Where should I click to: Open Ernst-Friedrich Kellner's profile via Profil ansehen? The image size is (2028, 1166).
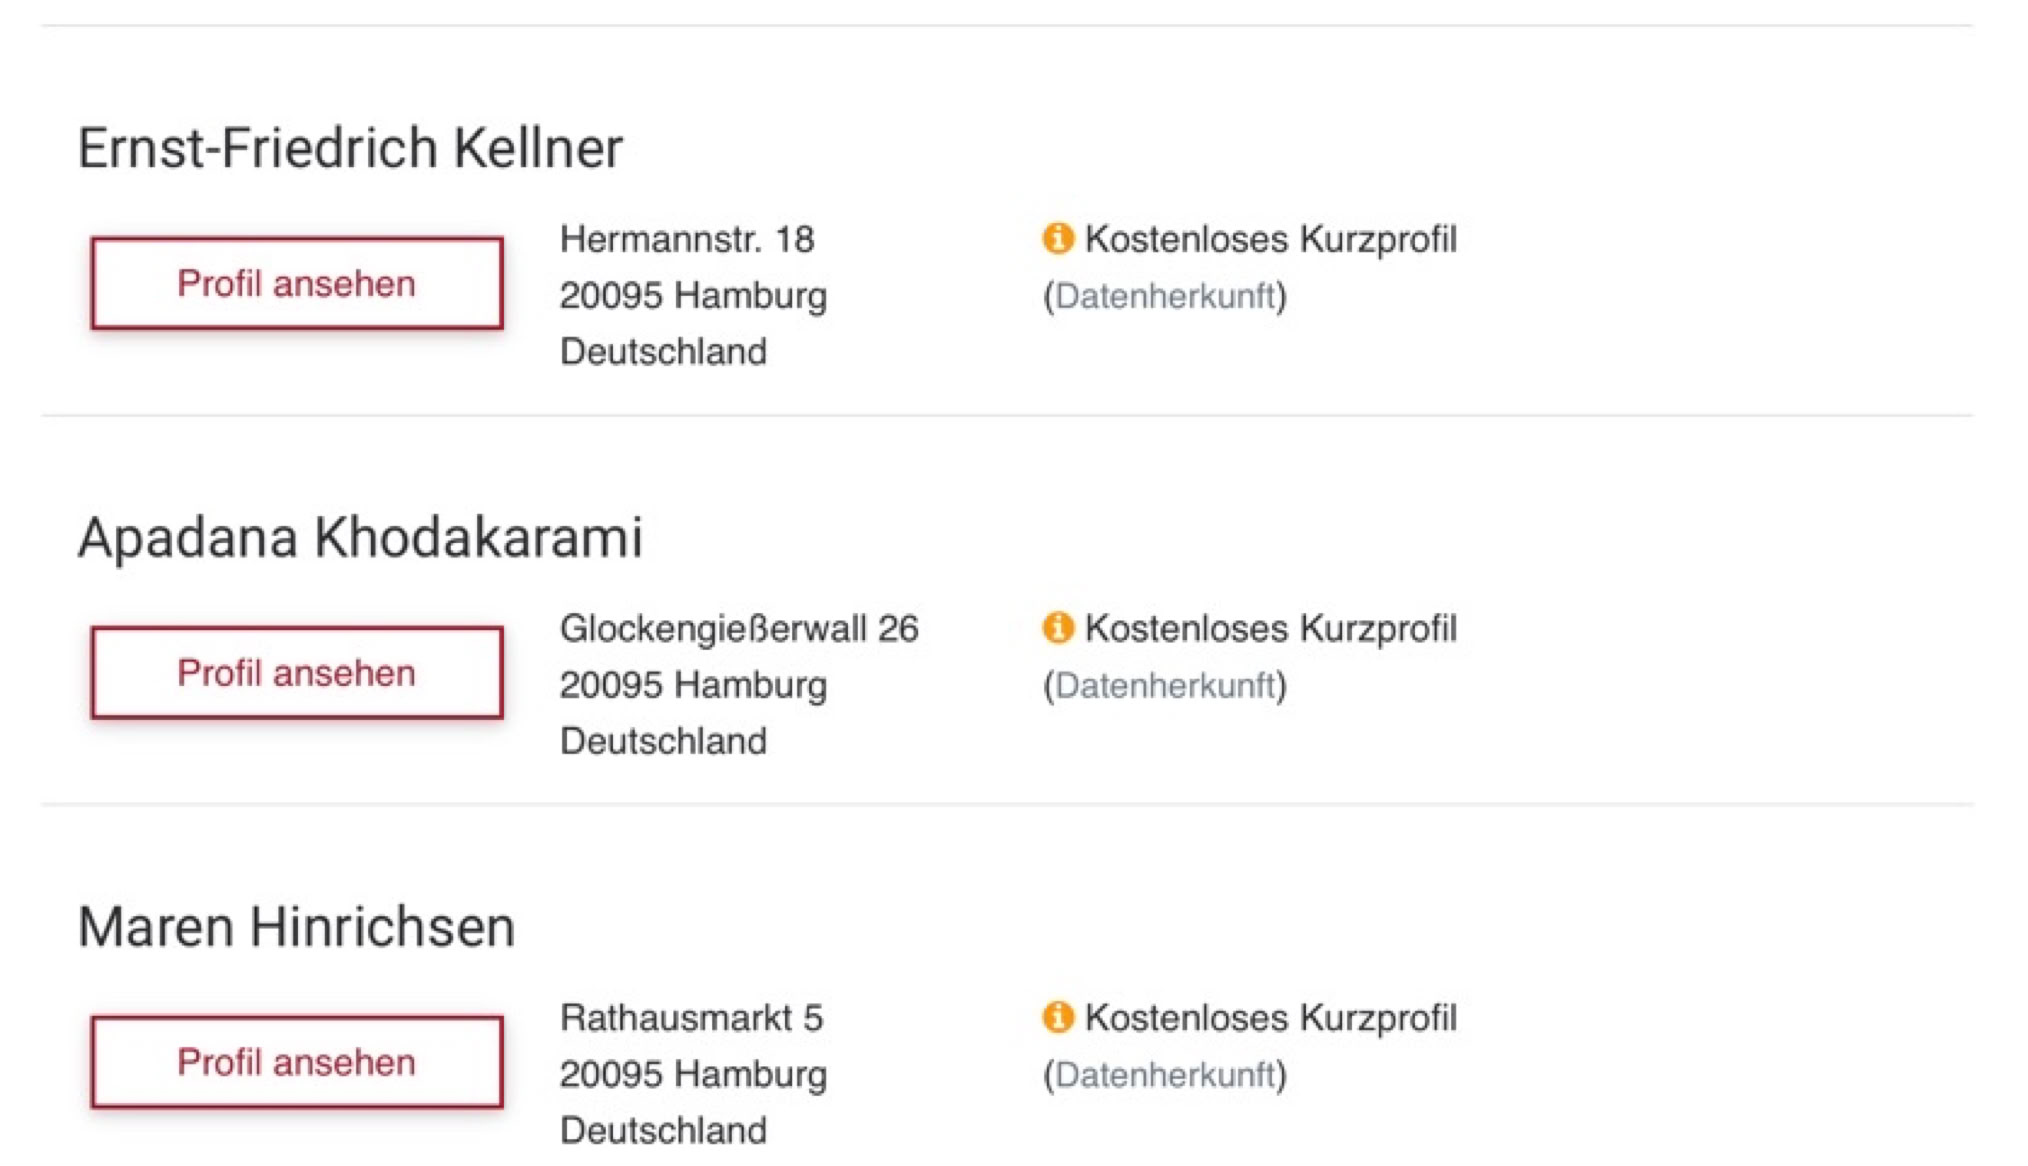tap(296, 283)
